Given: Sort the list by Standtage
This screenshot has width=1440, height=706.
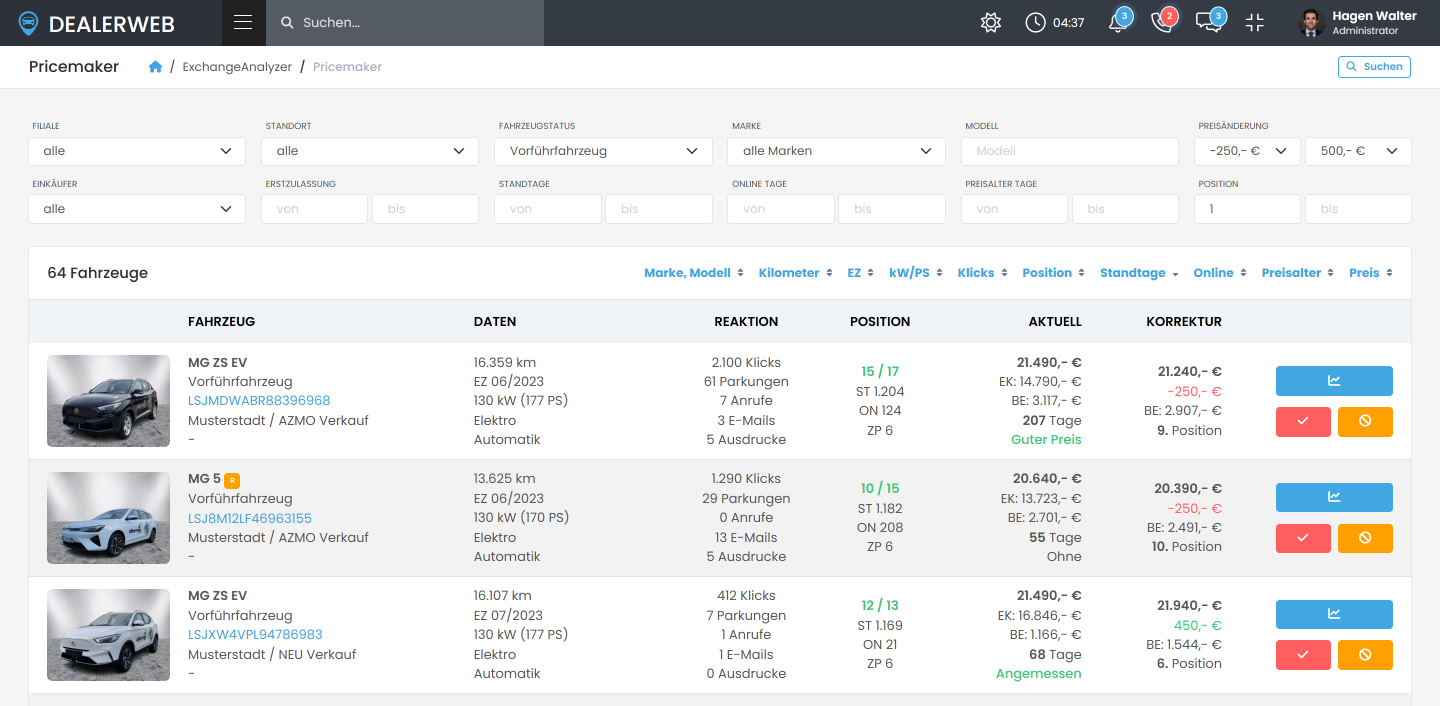Looking at the screenshot, I should (1139, 273).
